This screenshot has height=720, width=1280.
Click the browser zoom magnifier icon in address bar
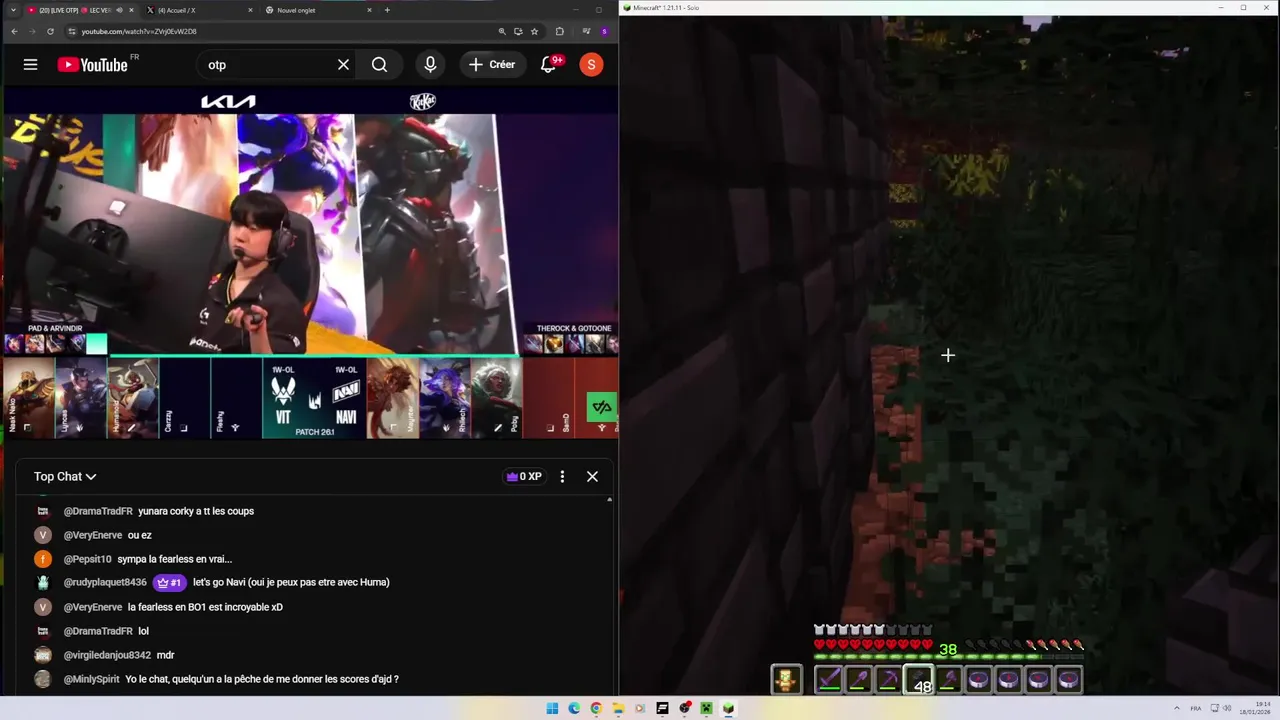tap(502, 32)
